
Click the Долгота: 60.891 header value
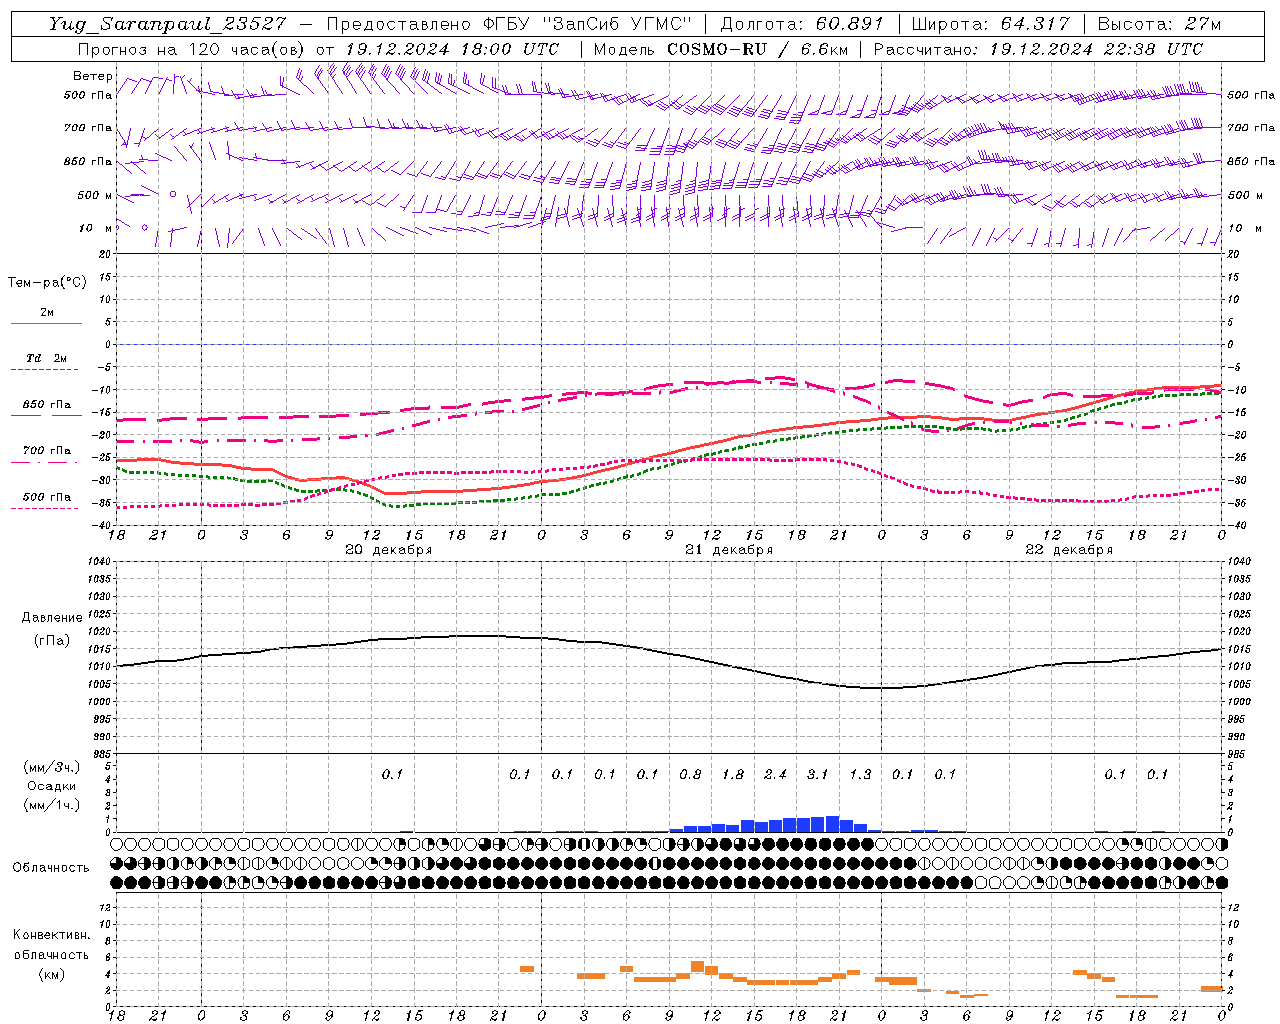(x=802, y=24)
